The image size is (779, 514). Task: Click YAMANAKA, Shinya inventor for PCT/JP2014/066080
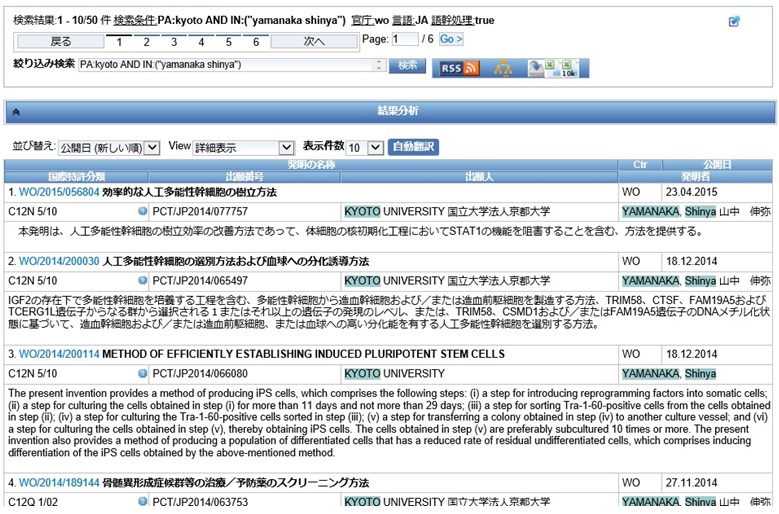click(669, 373)
